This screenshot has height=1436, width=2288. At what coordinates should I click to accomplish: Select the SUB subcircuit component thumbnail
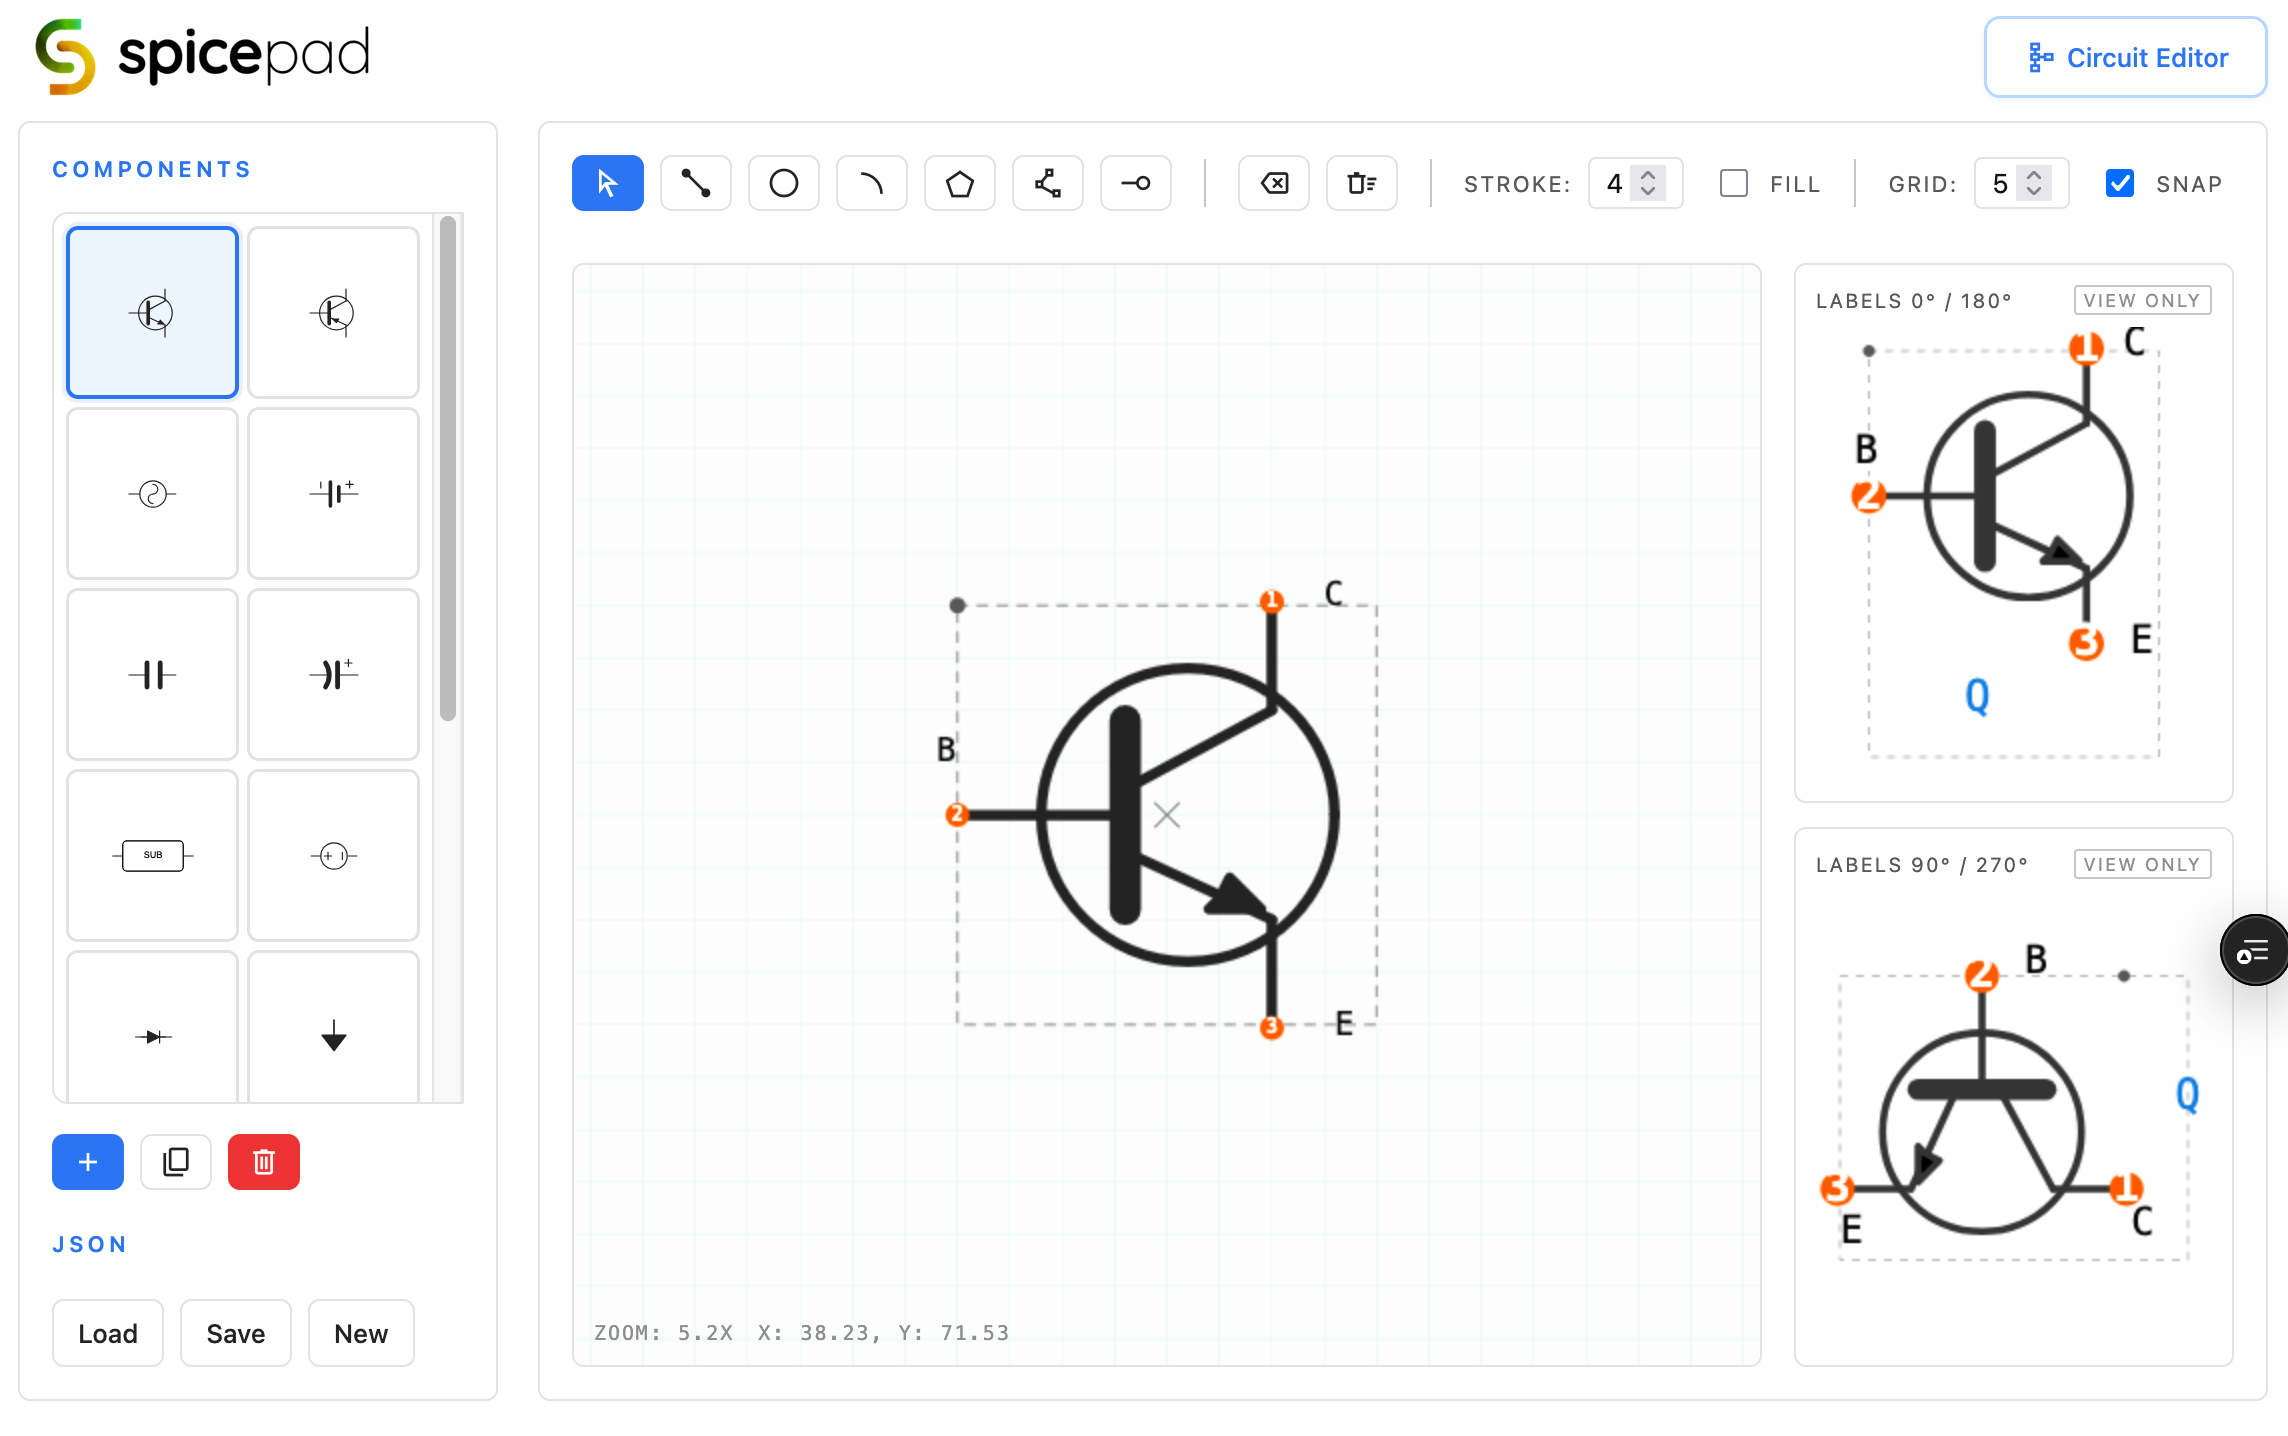point(152,855)
